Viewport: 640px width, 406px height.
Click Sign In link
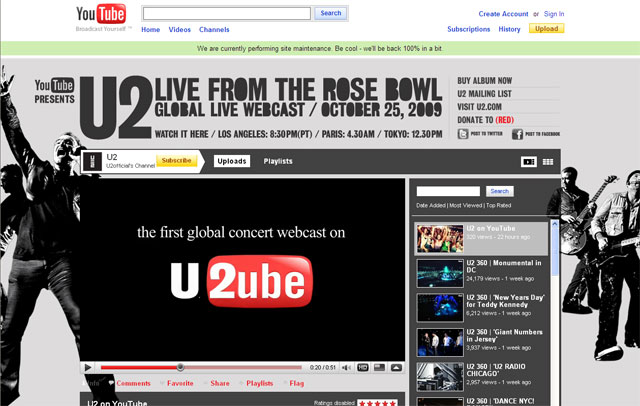554,14
